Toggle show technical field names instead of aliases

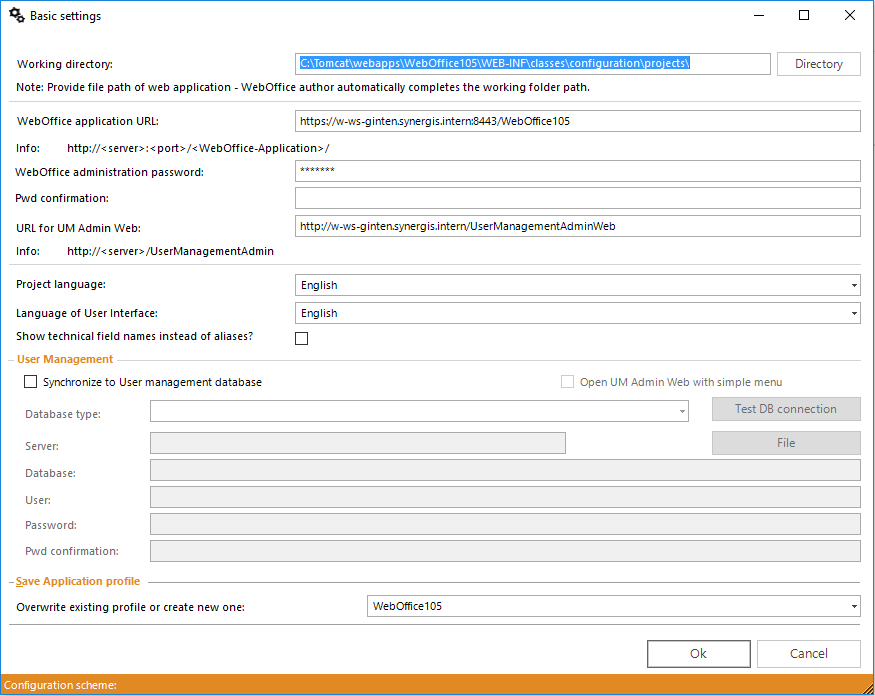pyautogui.click(x=301, y=337)
